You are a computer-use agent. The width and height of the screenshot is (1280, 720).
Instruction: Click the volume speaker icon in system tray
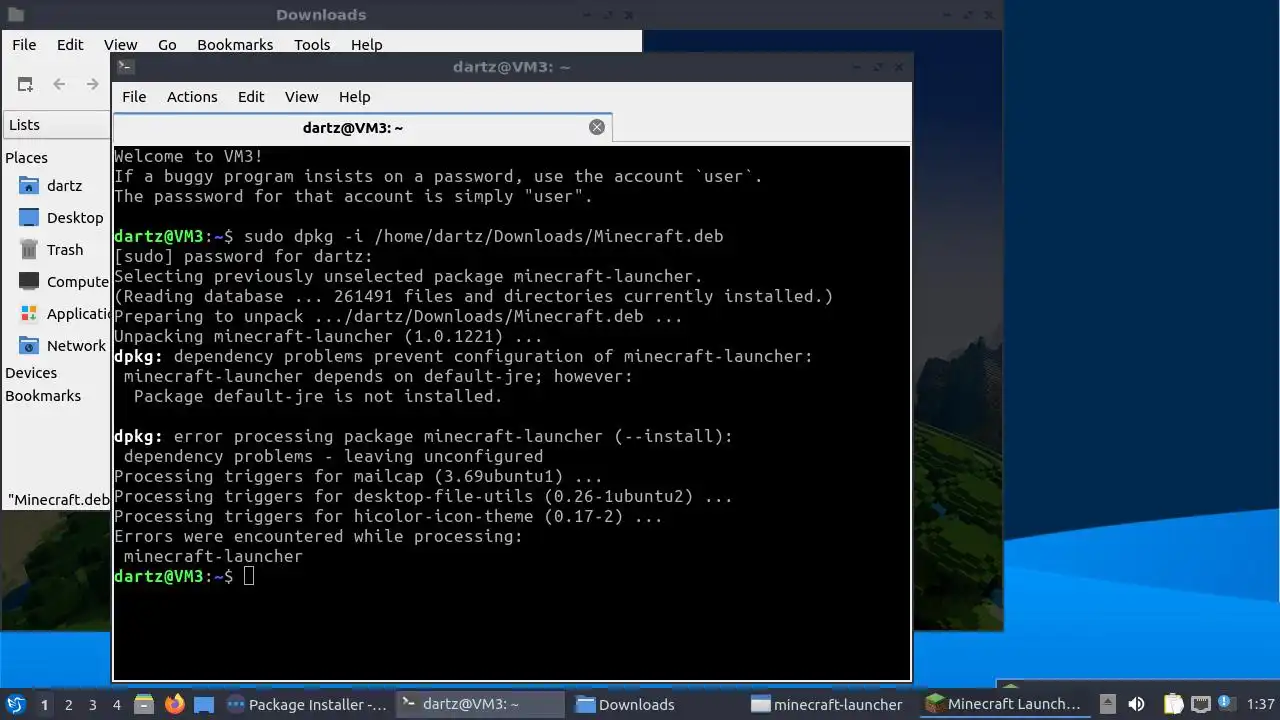point(1136,704)
